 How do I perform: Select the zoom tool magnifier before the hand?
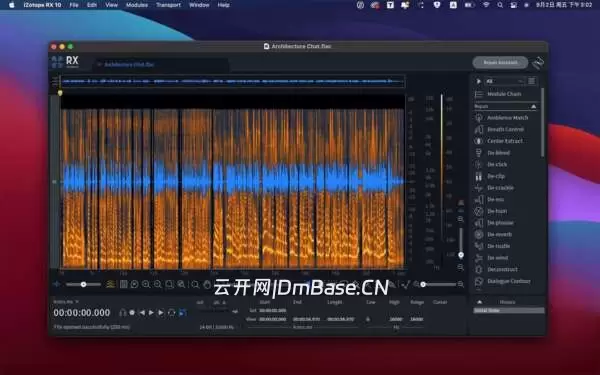[195, 284]
